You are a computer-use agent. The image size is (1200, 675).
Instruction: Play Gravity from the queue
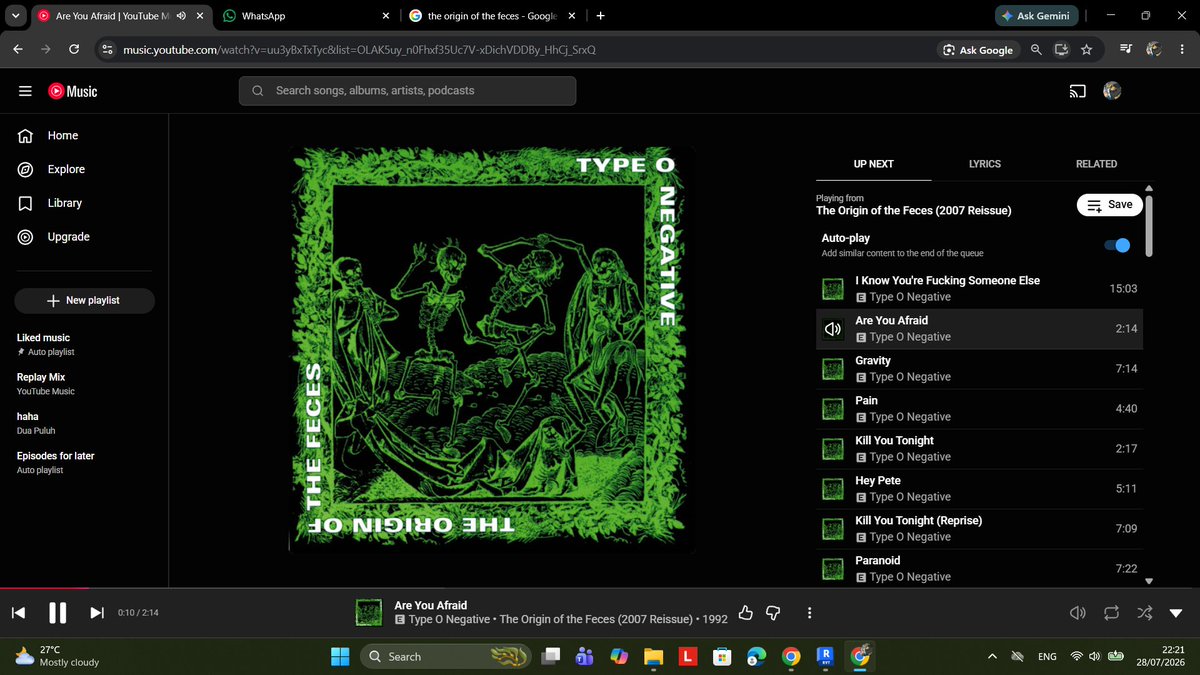tap(980, 369)
